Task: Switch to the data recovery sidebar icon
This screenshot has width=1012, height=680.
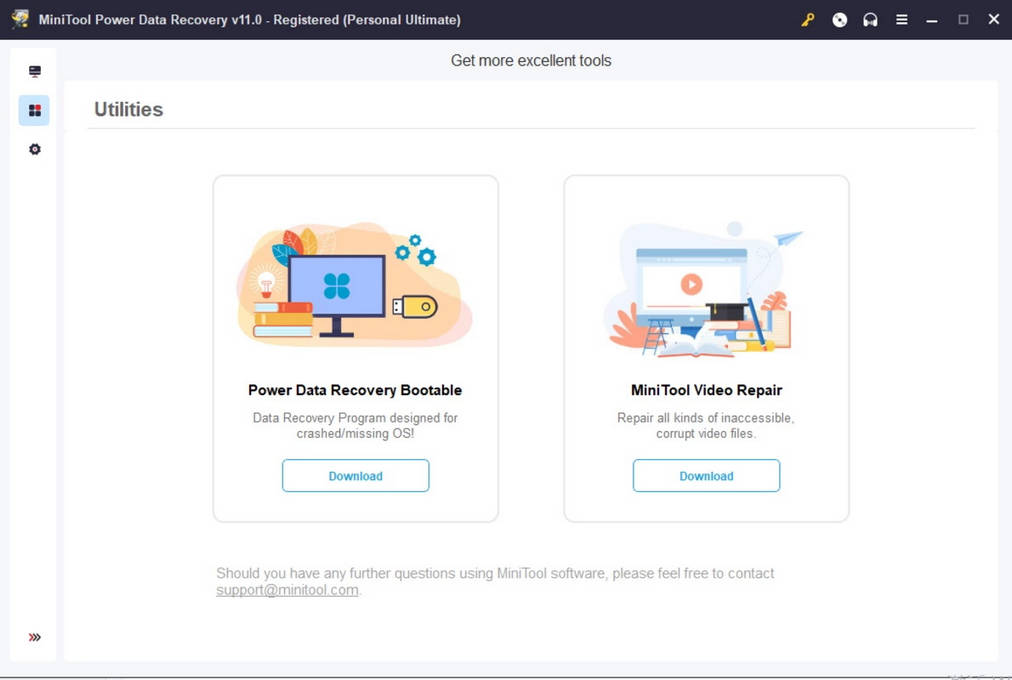Action: click(35, 72)
